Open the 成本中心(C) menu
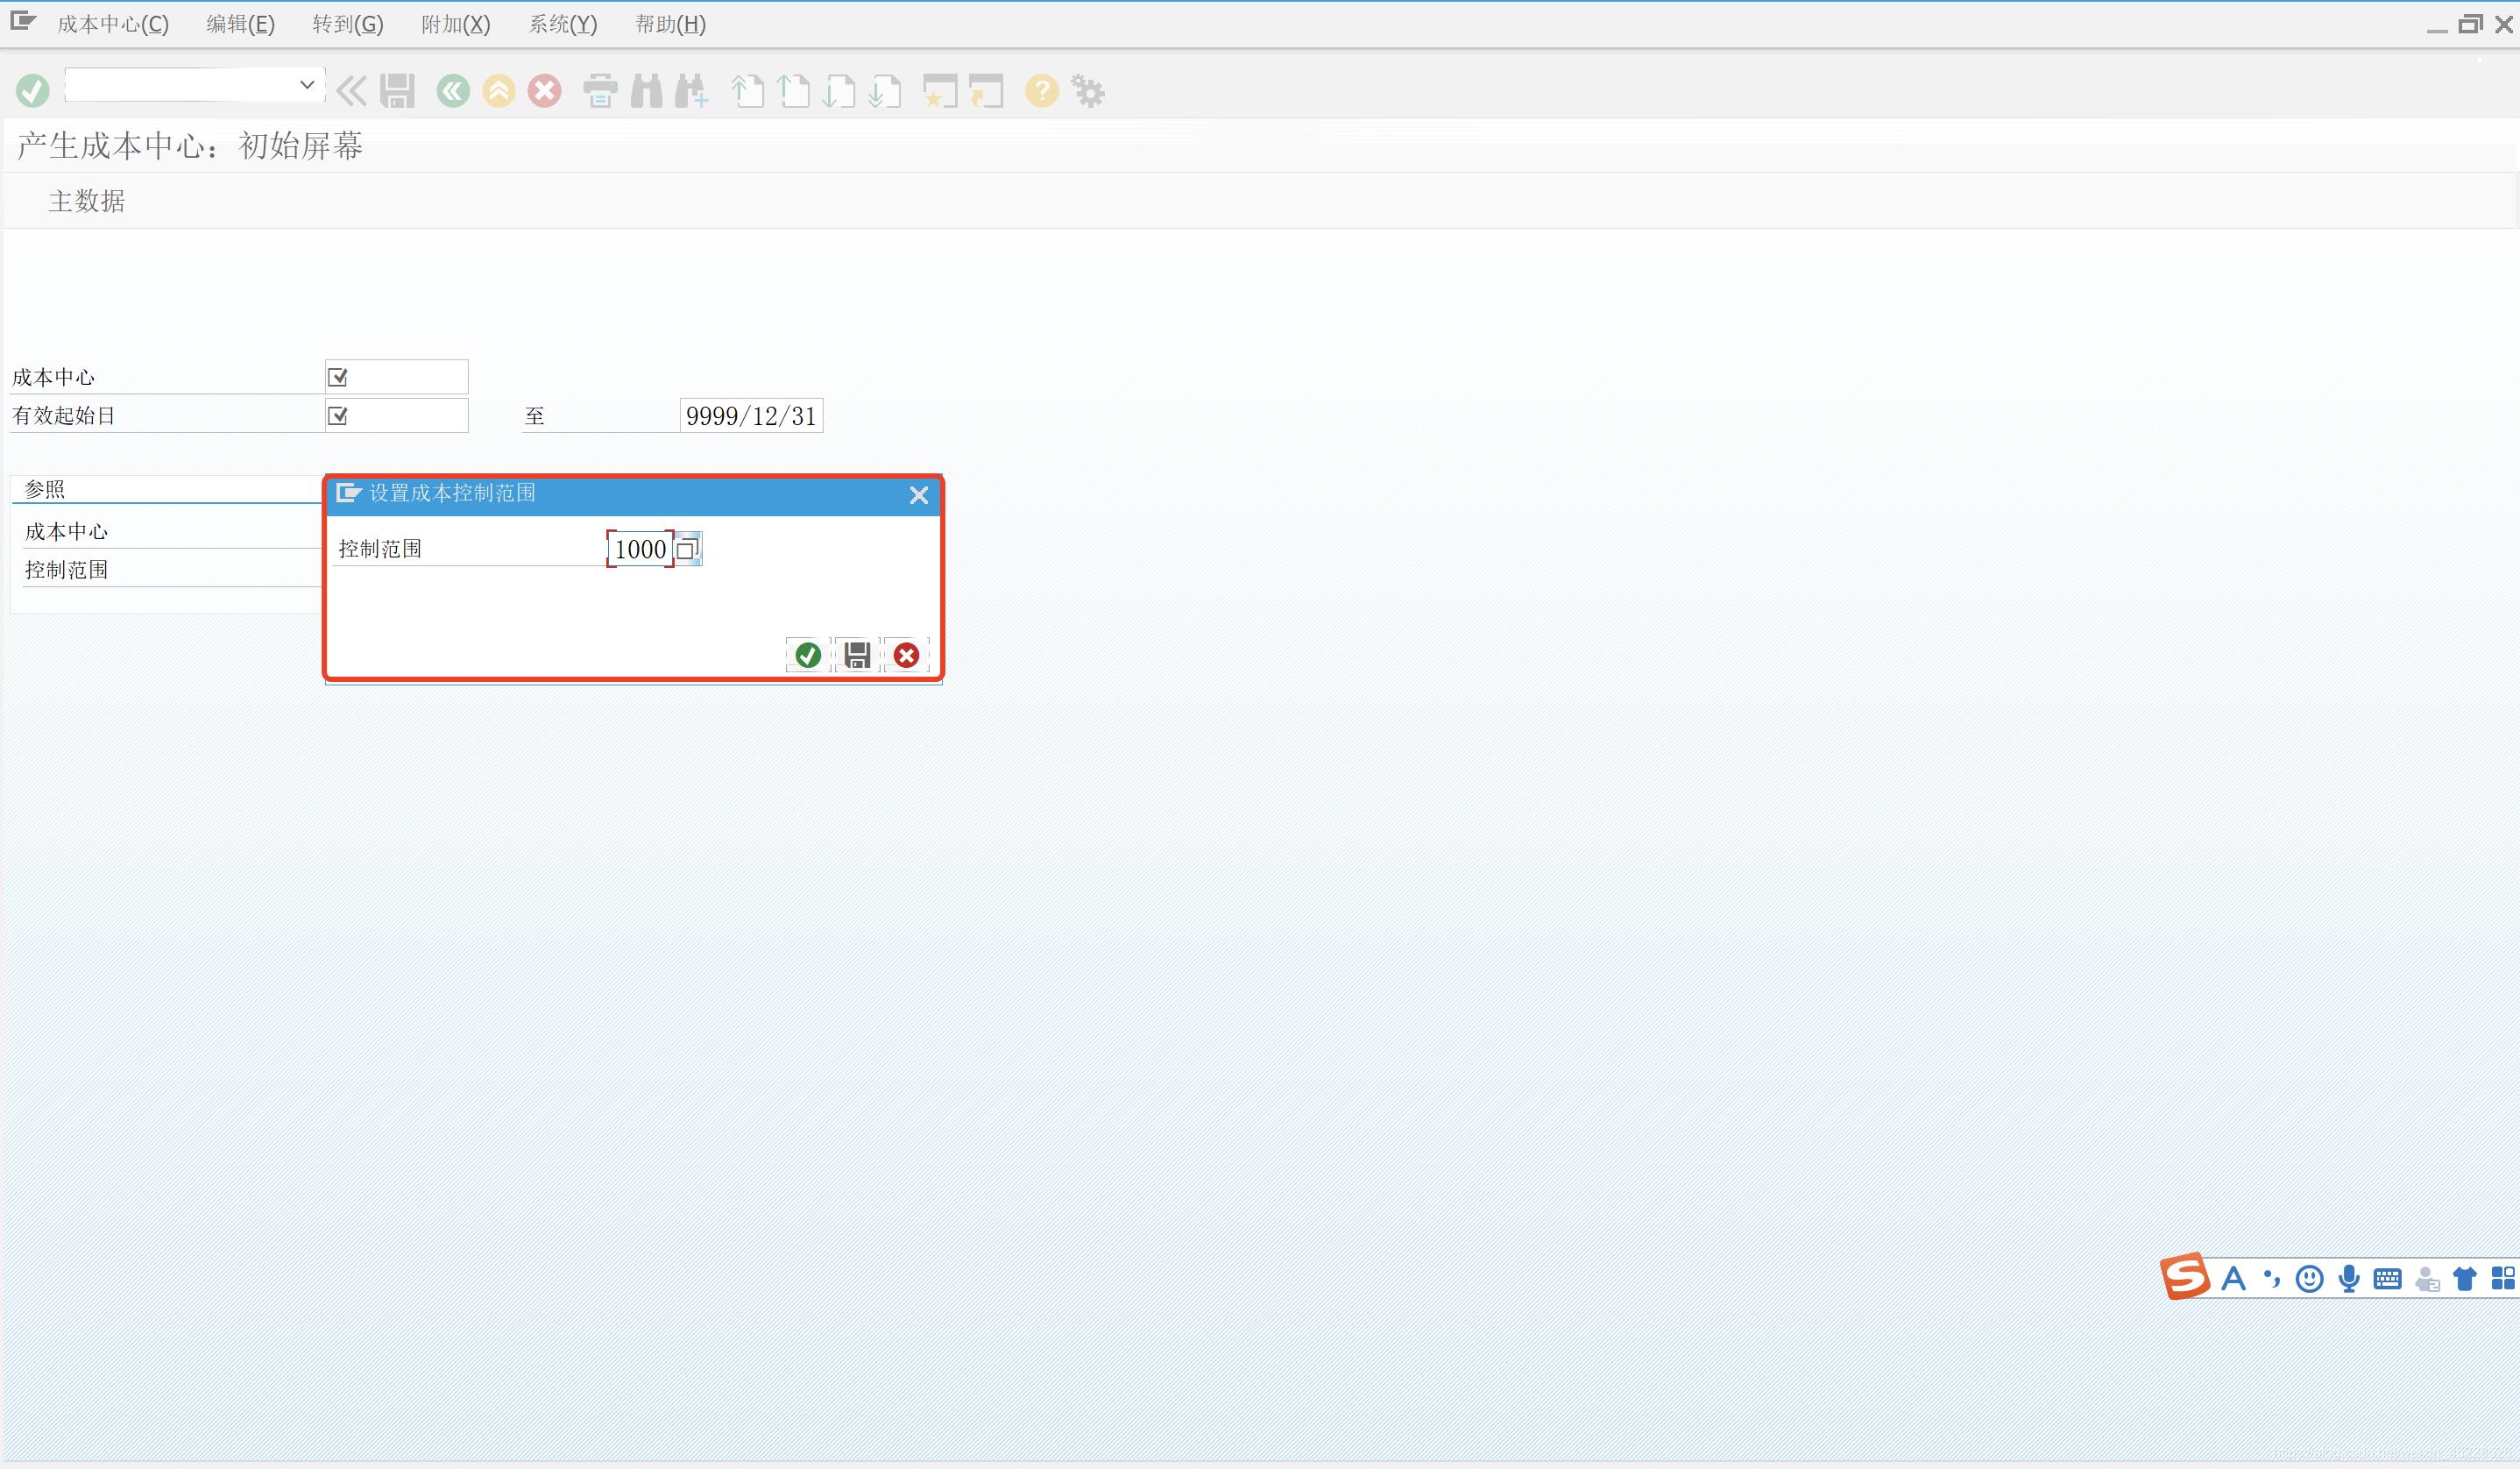 (113, 24)
